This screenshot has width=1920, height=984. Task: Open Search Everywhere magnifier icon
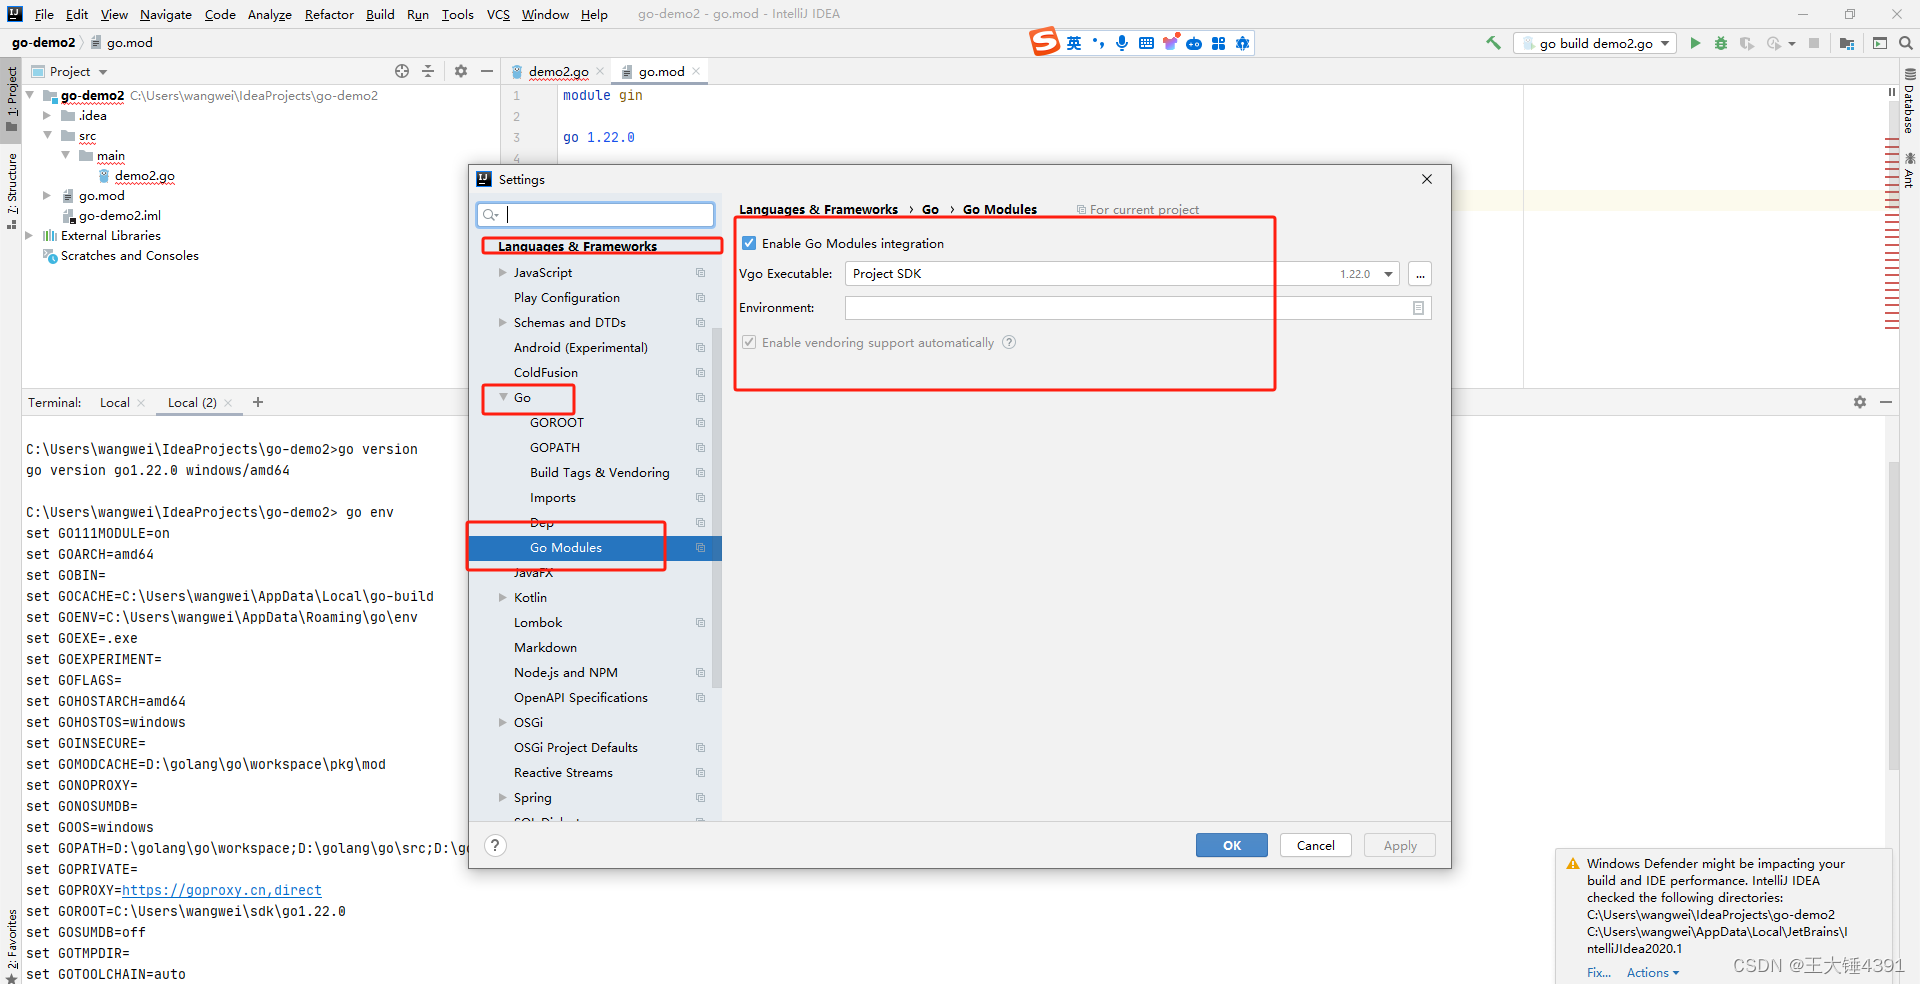(1906, 43)
